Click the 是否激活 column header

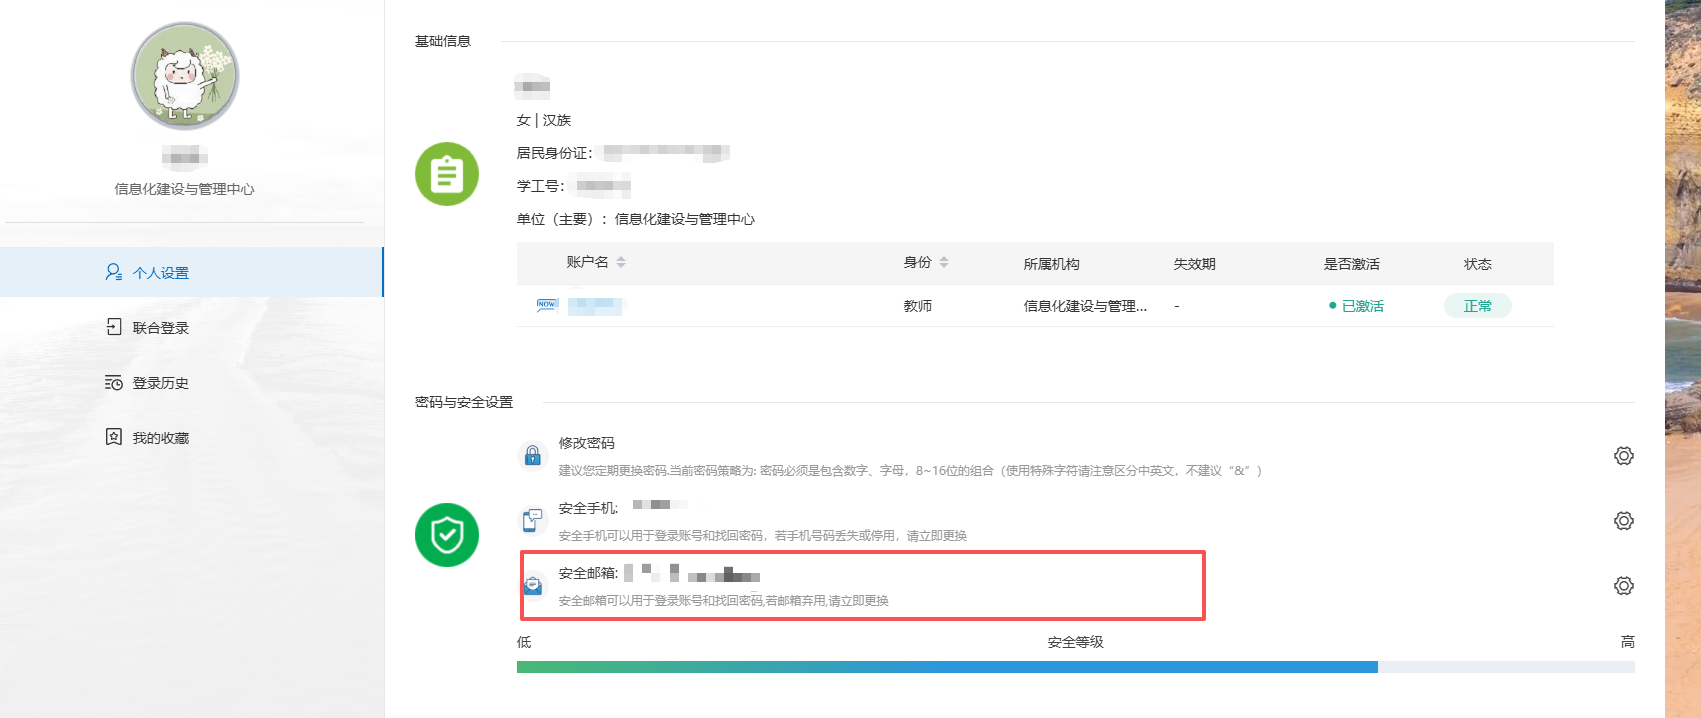pyautogui.click(x=1352, y=264)
